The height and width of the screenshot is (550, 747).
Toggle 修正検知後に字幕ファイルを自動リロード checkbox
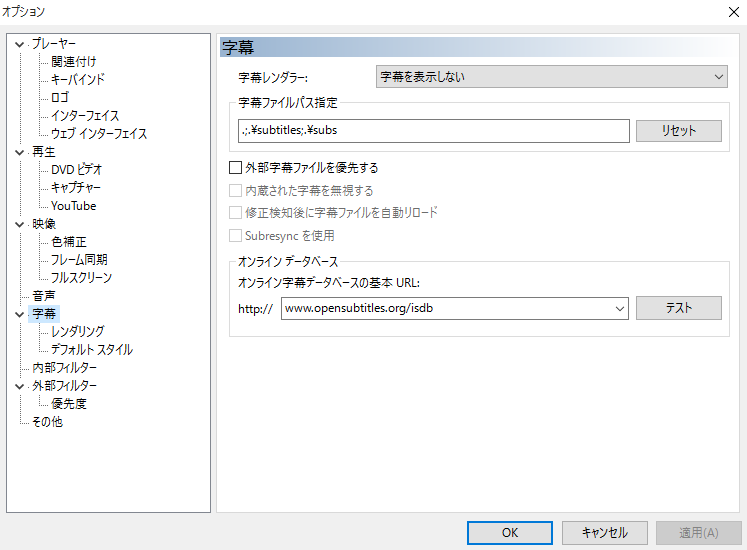(x=235, y=213)
